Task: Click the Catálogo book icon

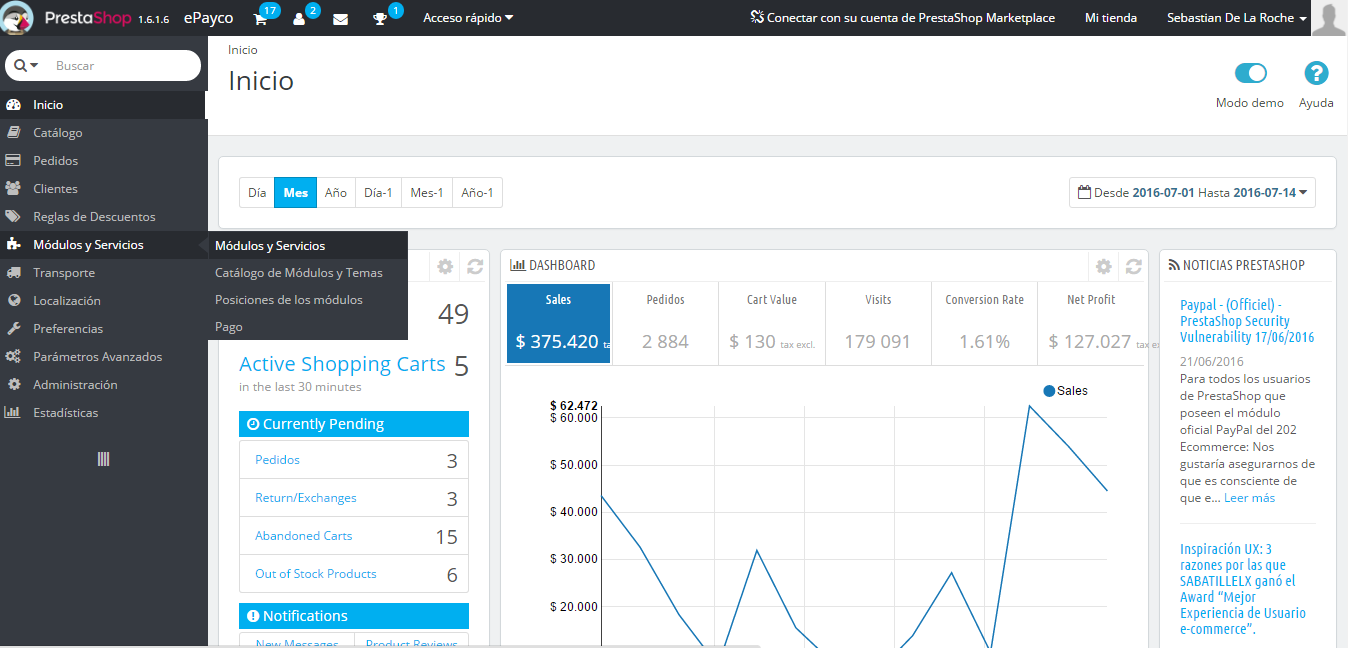Action: [13, 133]
